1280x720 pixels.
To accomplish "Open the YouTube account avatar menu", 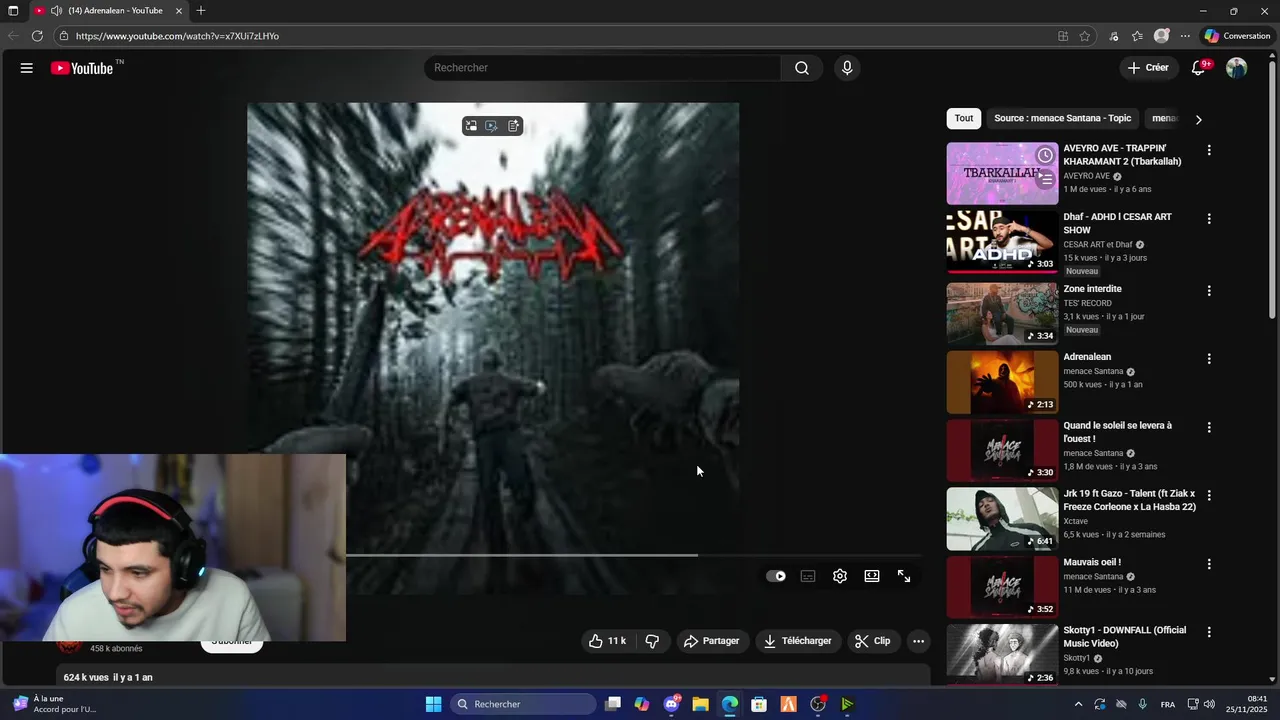I will tap(1237, 68).
